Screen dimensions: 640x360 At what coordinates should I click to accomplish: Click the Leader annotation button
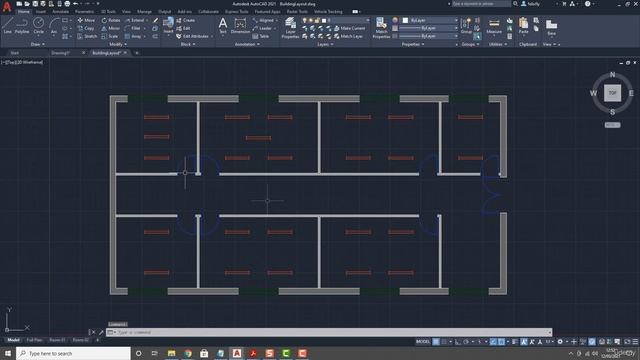pyautogui.click(x=262, y=28)
